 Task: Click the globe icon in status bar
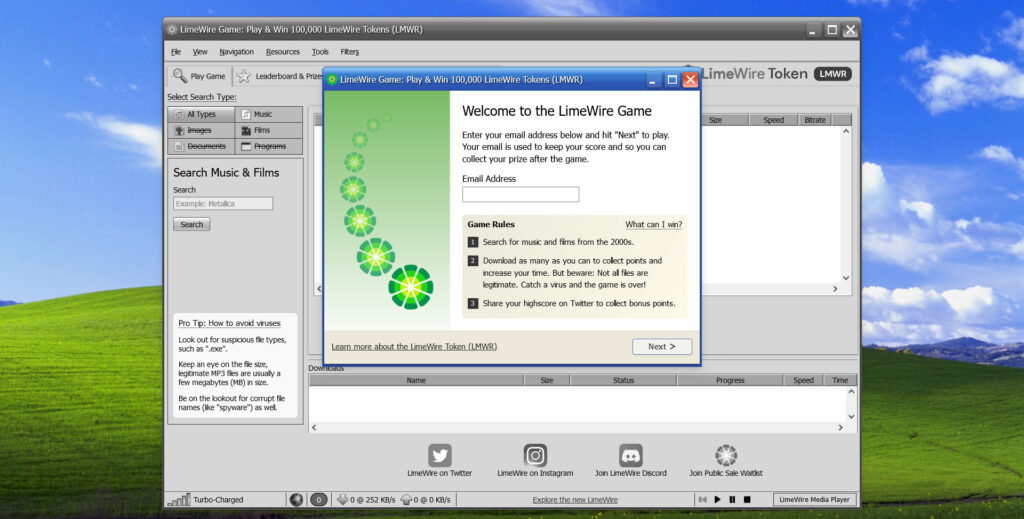point(296,499)
